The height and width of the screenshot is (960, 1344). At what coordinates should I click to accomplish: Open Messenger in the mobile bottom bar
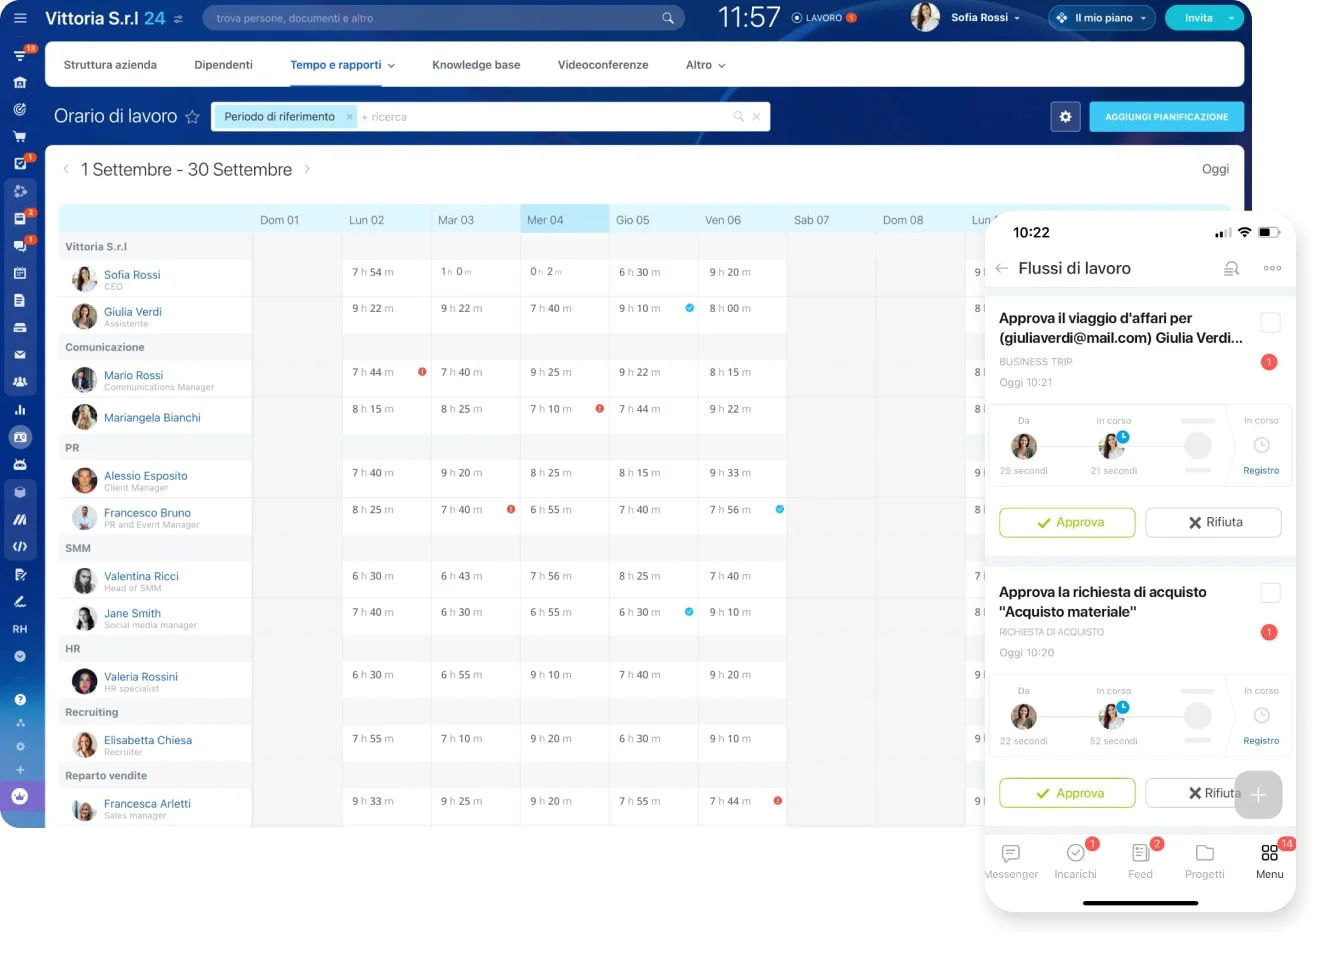pyautogui.click(x=1011, y=860)
